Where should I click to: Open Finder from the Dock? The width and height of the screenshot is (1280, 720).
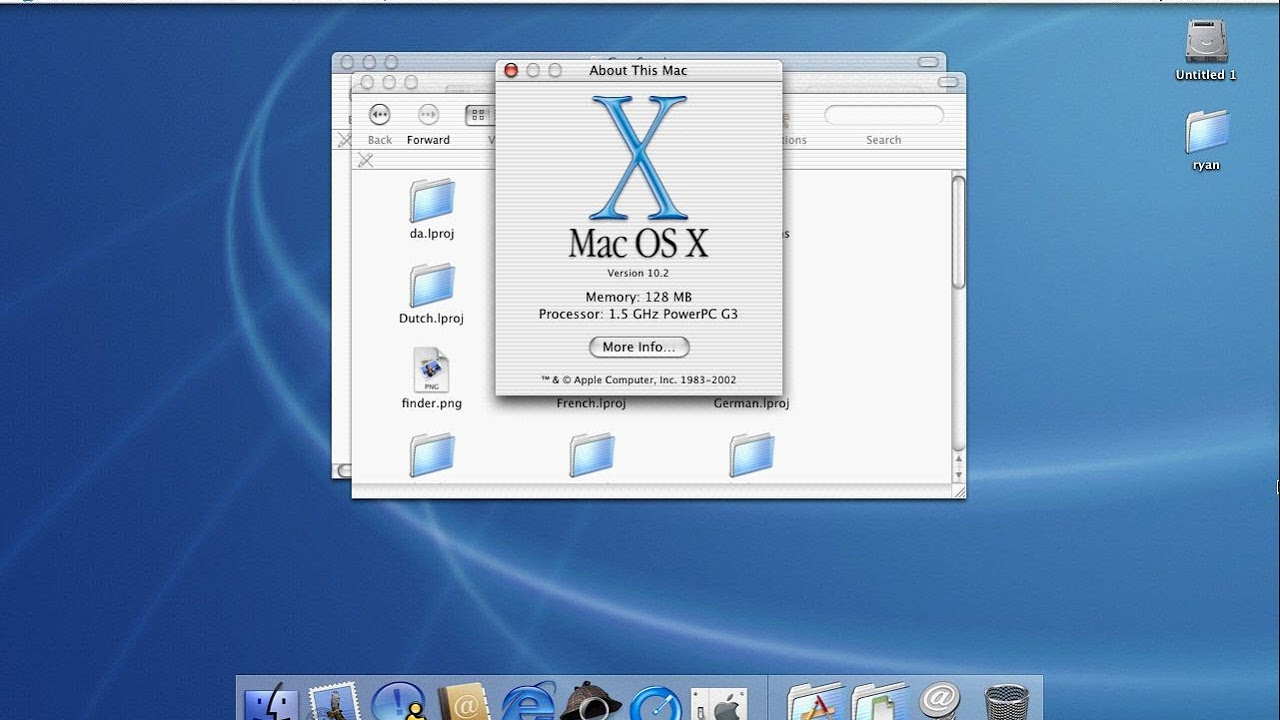[x=270, y=702]
